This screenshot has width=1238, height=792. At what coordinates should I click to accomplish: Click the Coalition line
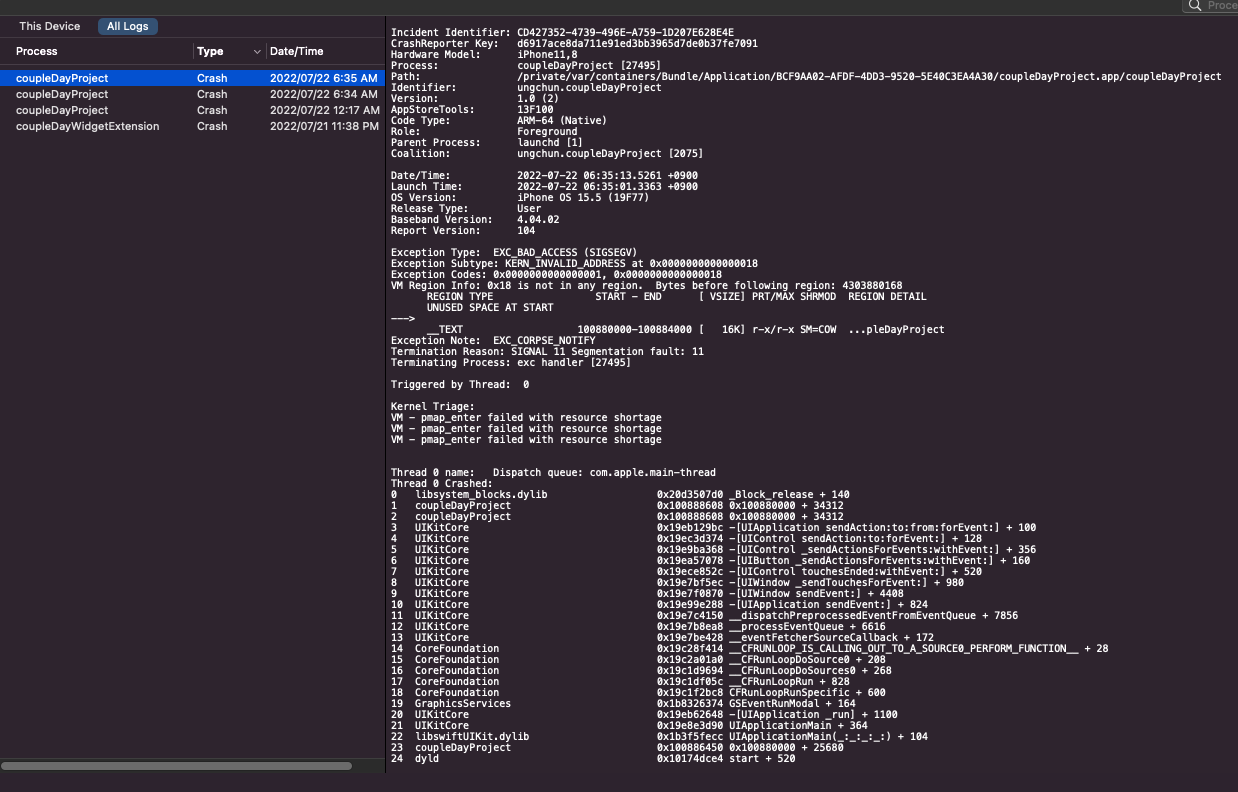547,154
